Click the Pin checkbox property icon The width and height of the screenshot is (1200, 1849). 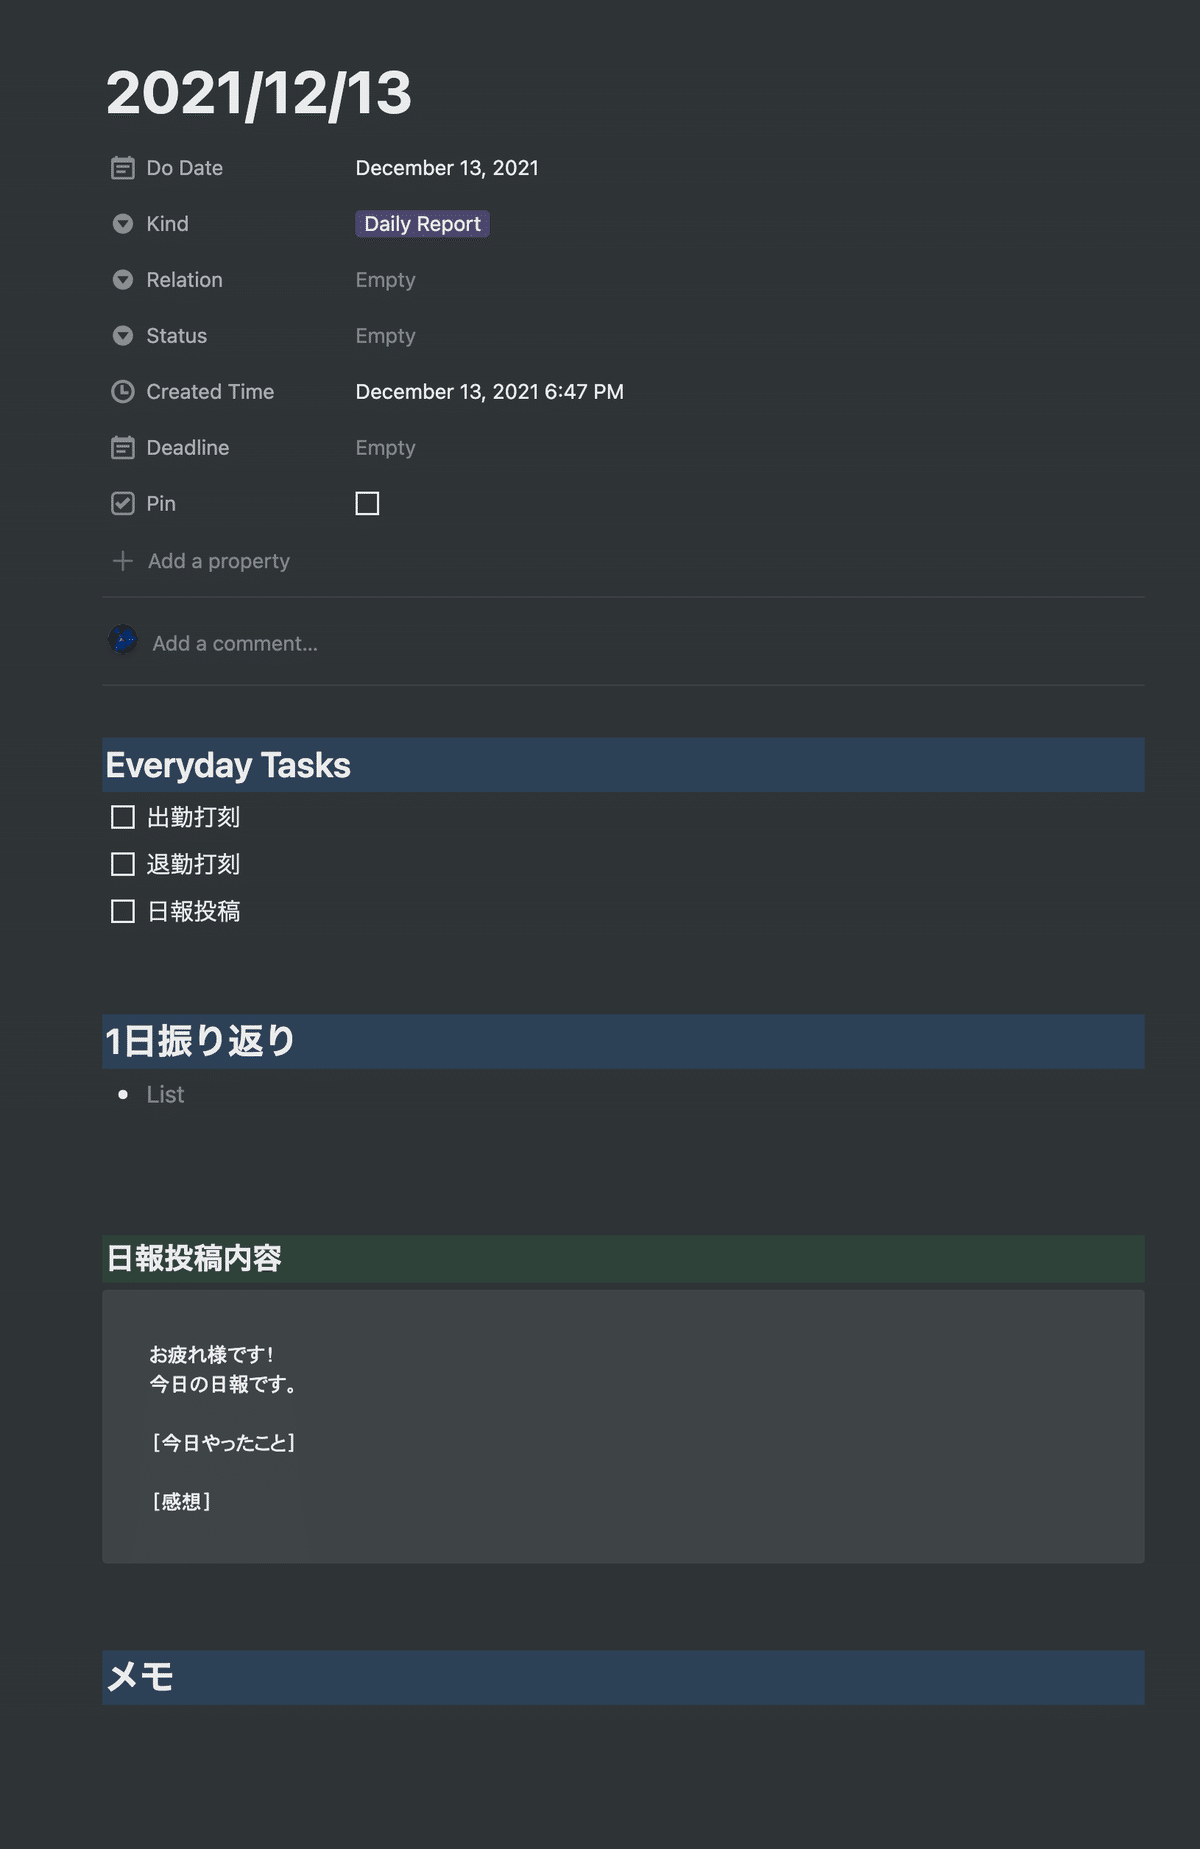122,504
